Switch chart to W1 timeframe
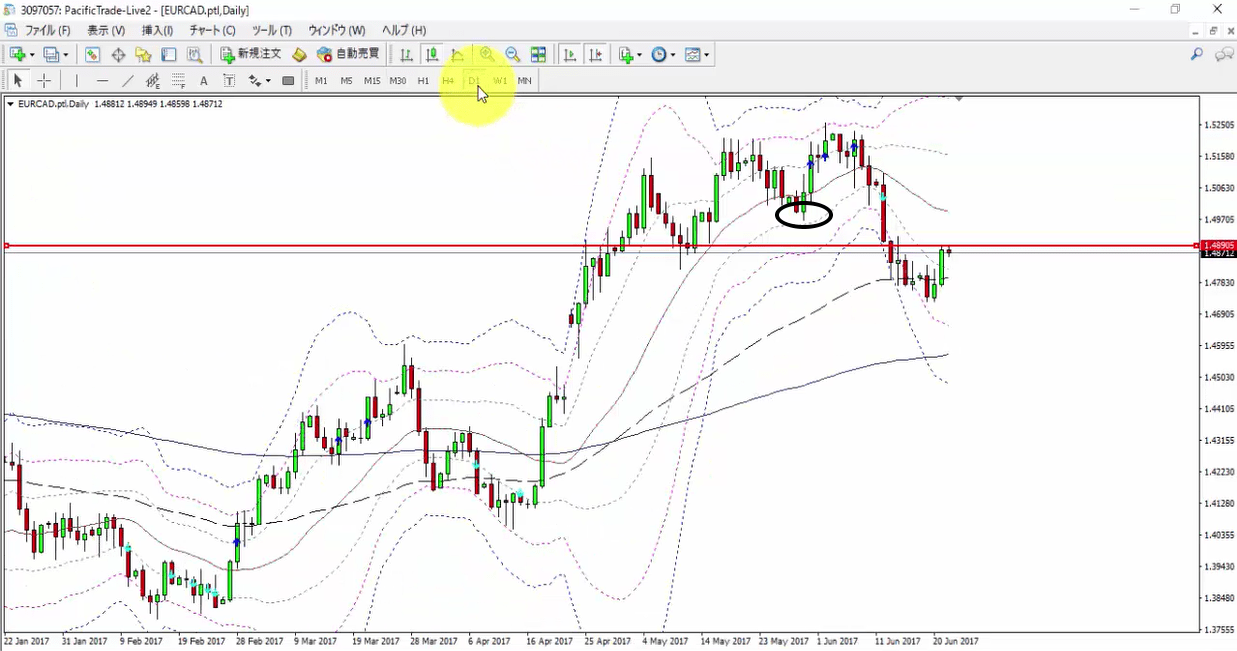Image resolution: width=1237 pixels, height=651 pixels. (500, 81)
